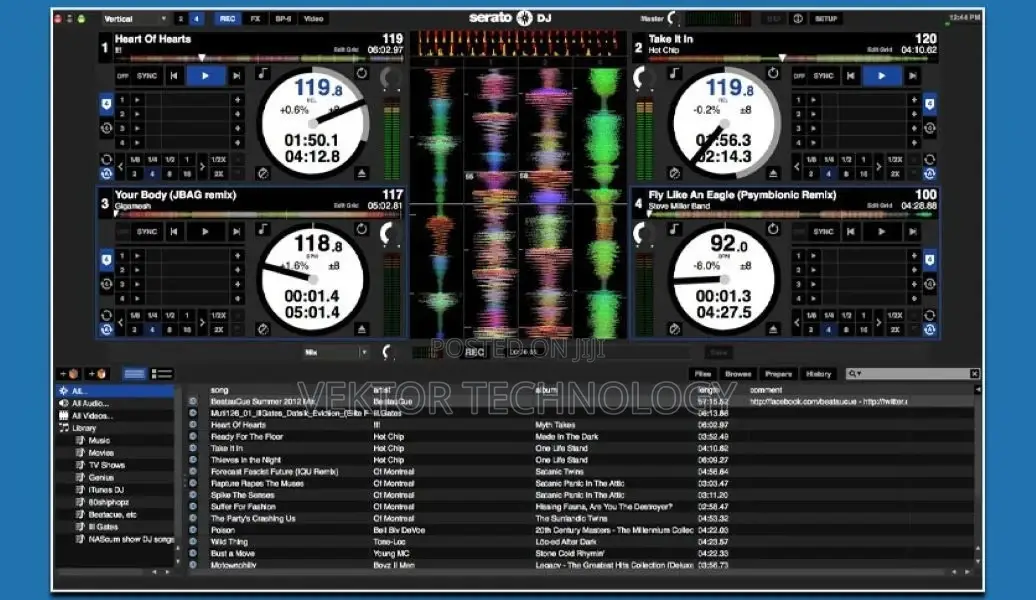Select All Audio... in crate list
This screenshot has width=1036, height=600.
[90, 403]
